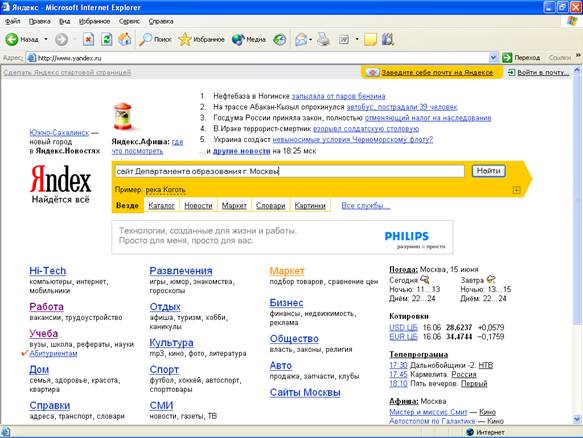Open the Сайты Москвы link

(x=305, y=393)
